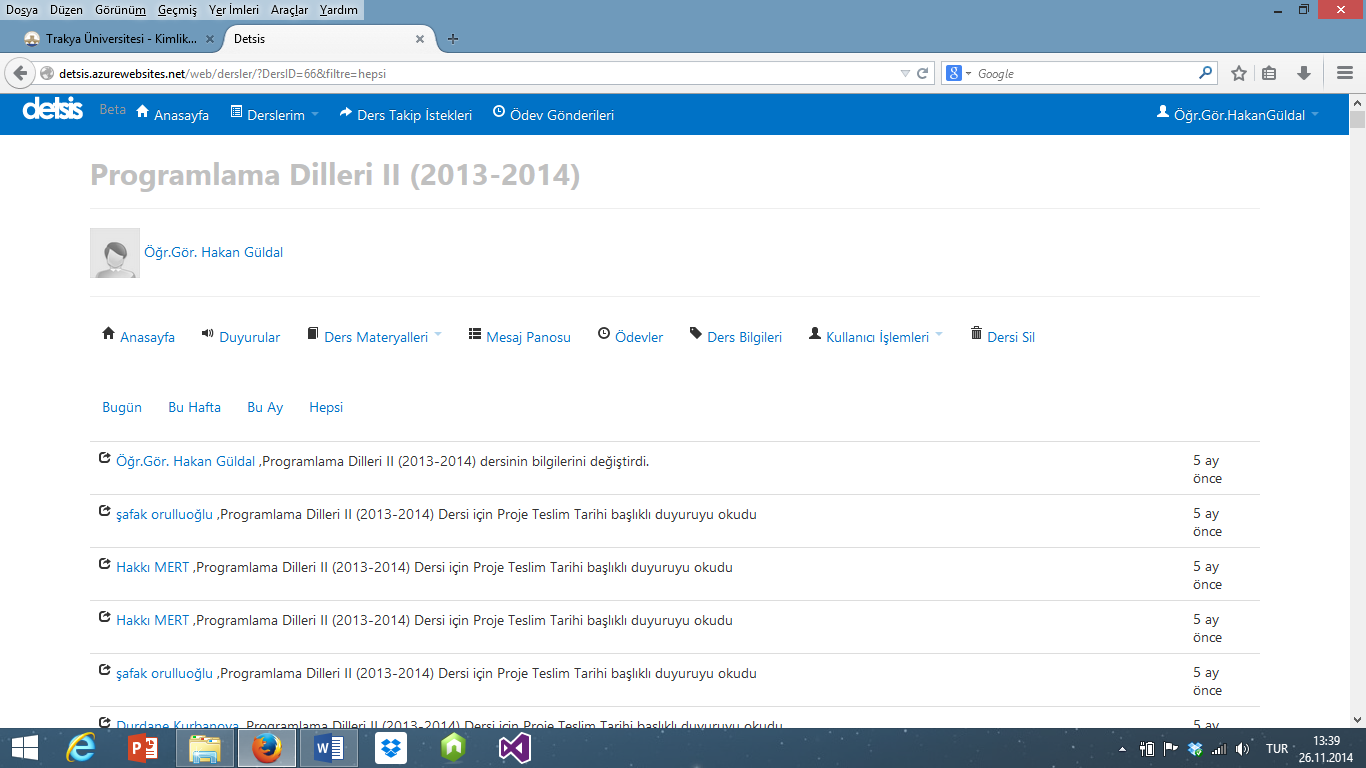Click the Ders Materyalleri book icon
The image size is (1366, 768).
click(313, 334)
